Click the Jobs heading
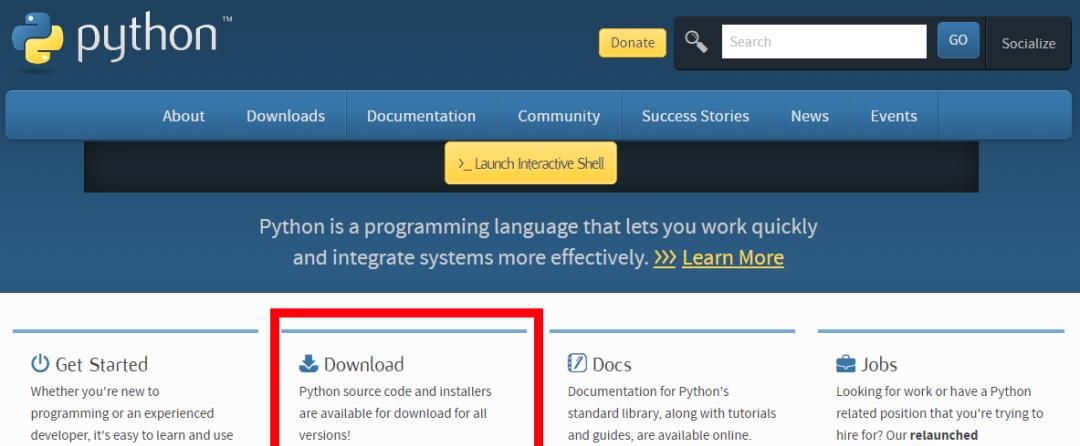 click(879, 364)
